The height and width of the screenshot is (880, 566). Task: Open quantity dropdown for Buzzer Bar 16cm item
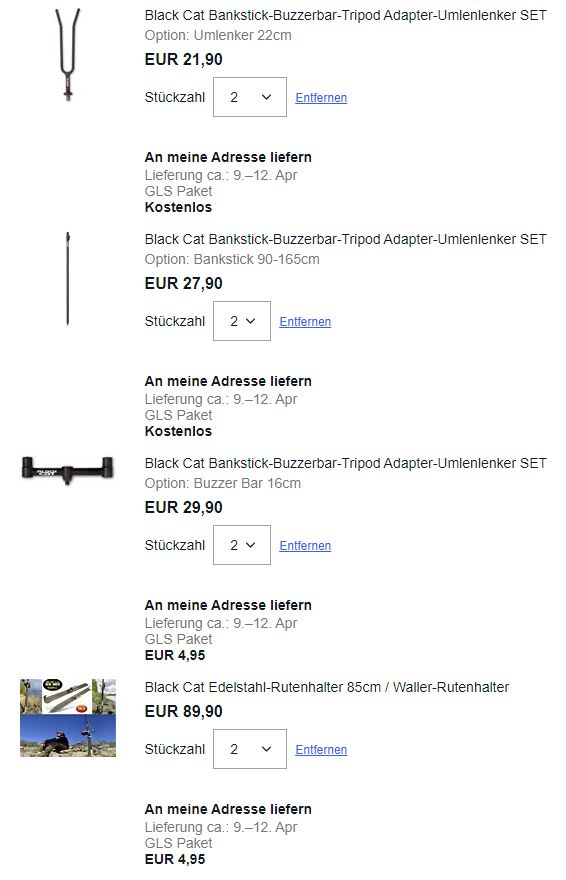click(x=242, y=545)
